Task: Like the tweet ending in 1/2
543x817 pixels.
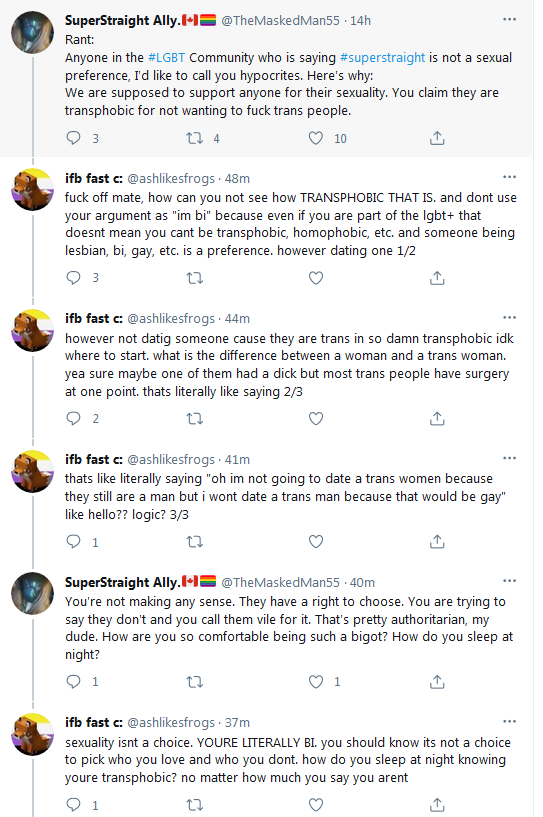Action: pos(316,278)
